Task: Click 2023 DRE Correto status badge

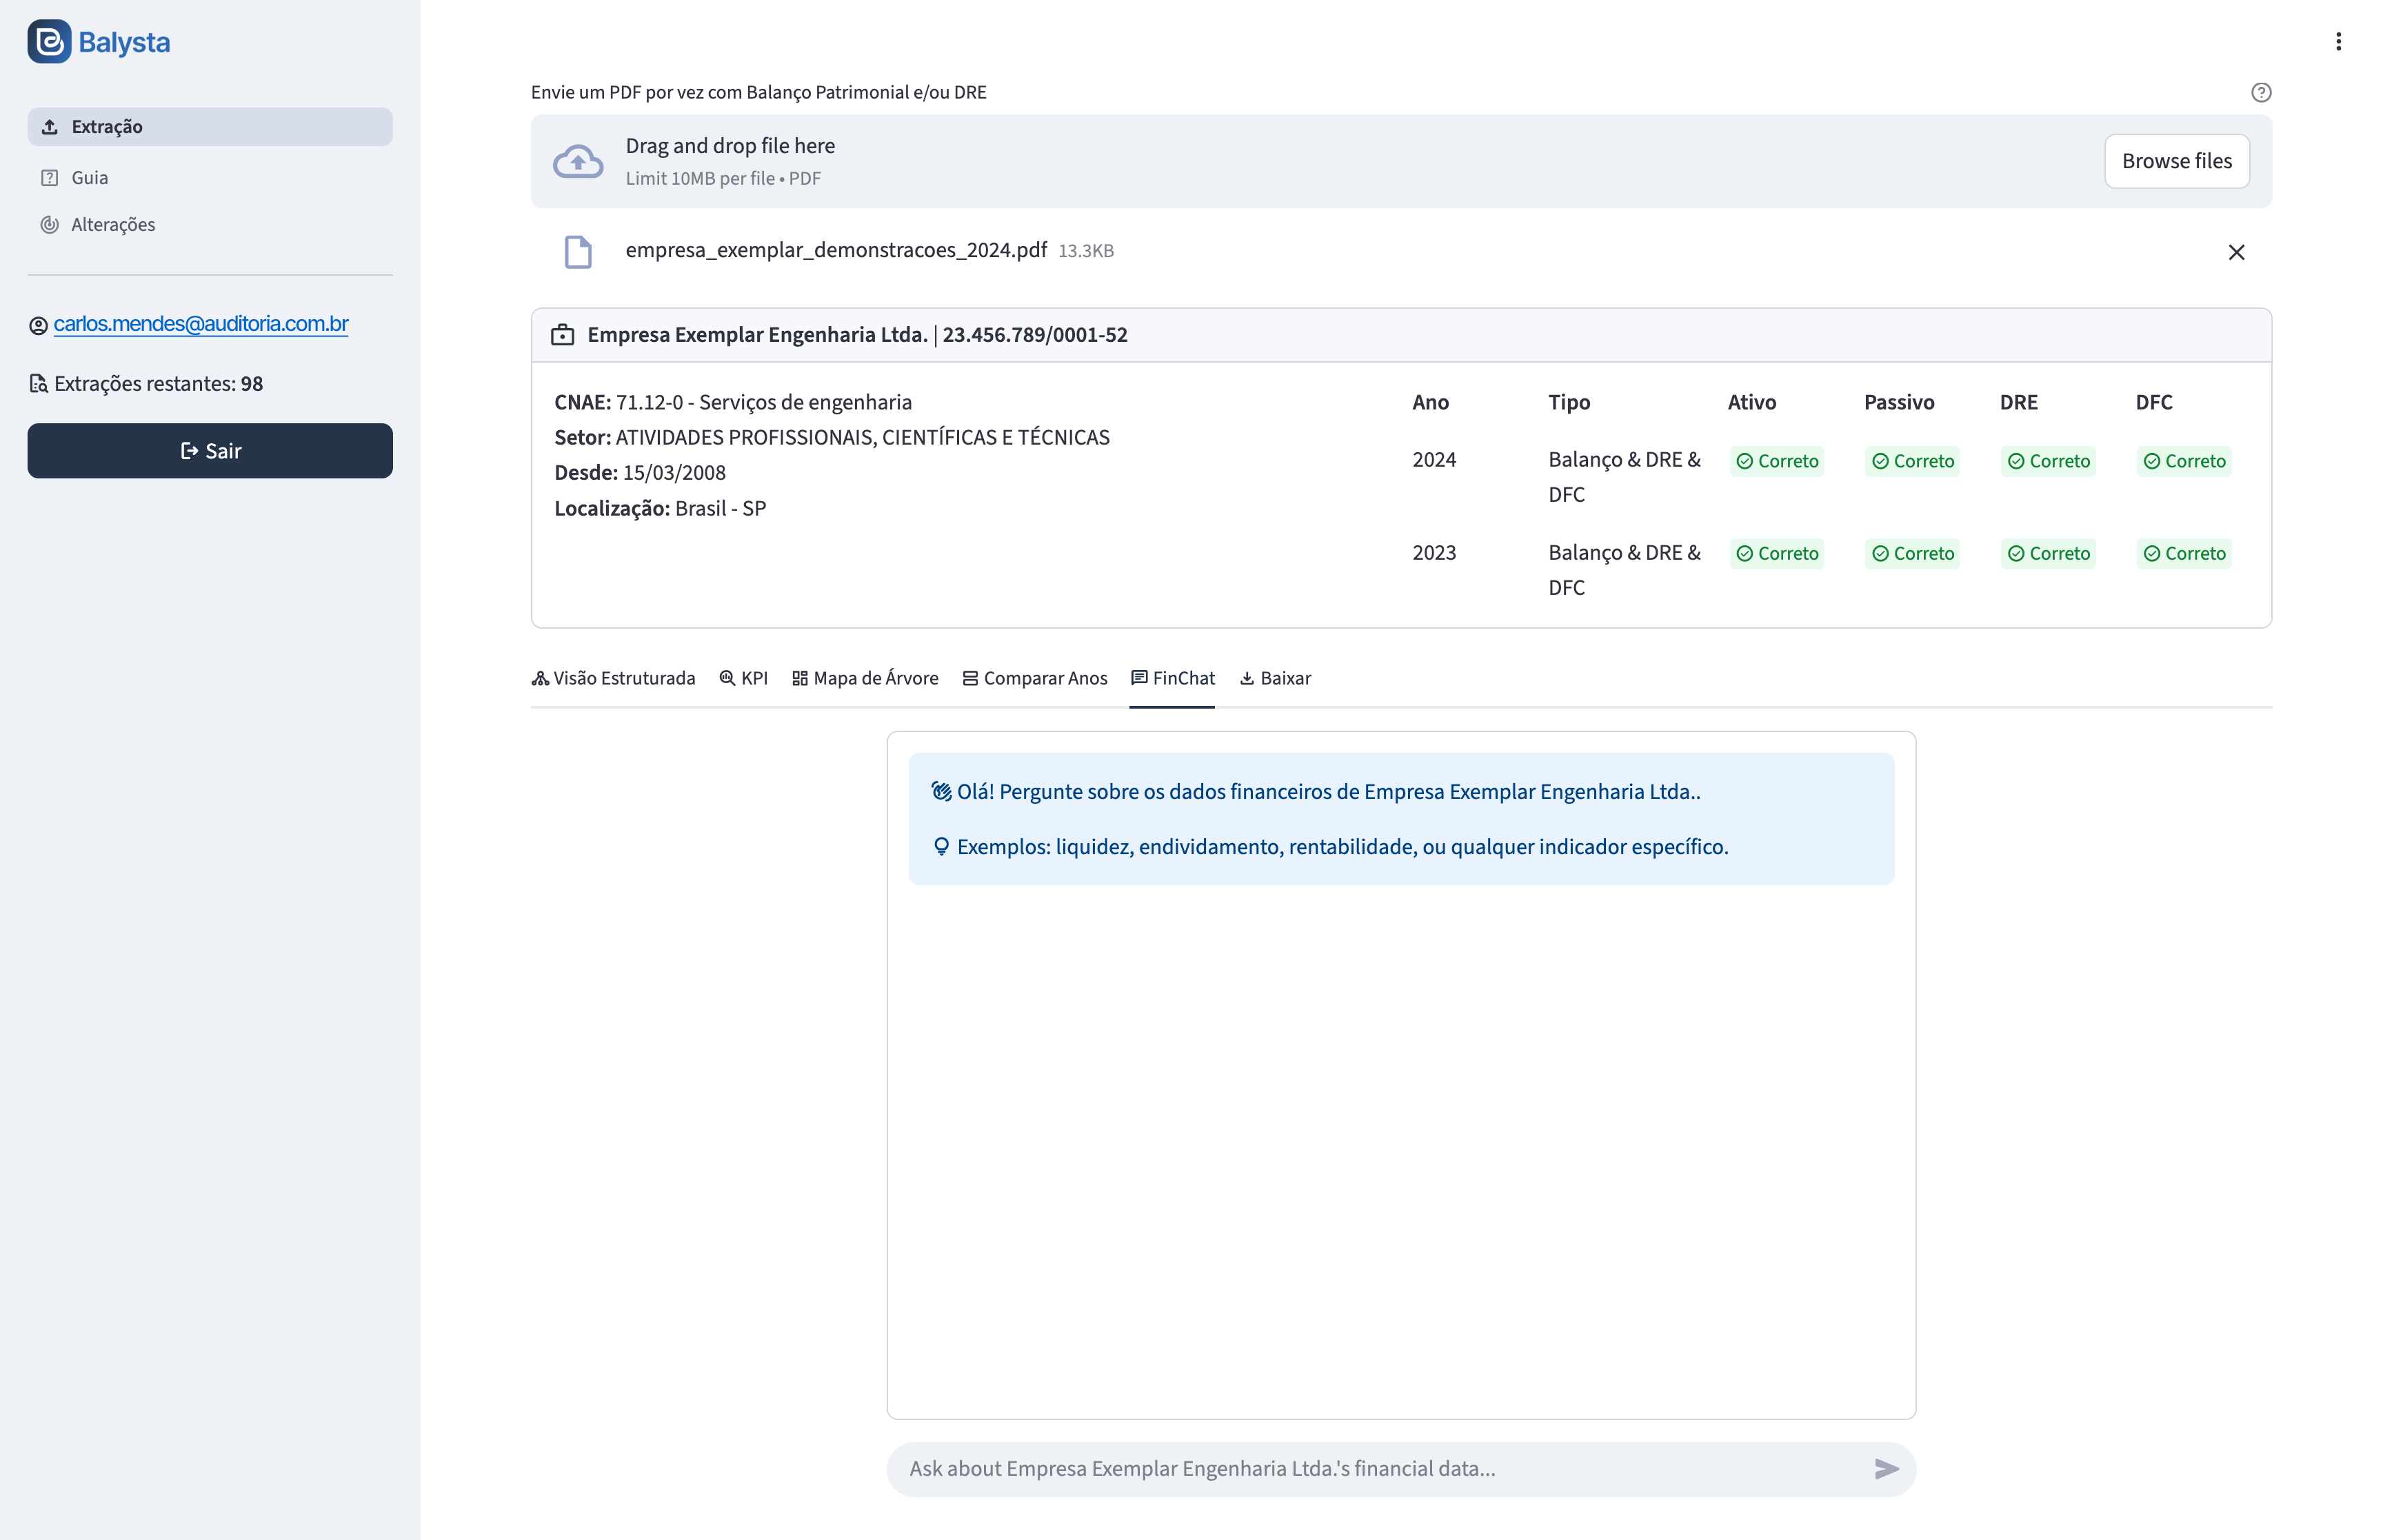Action: [x=2048, y=554]
